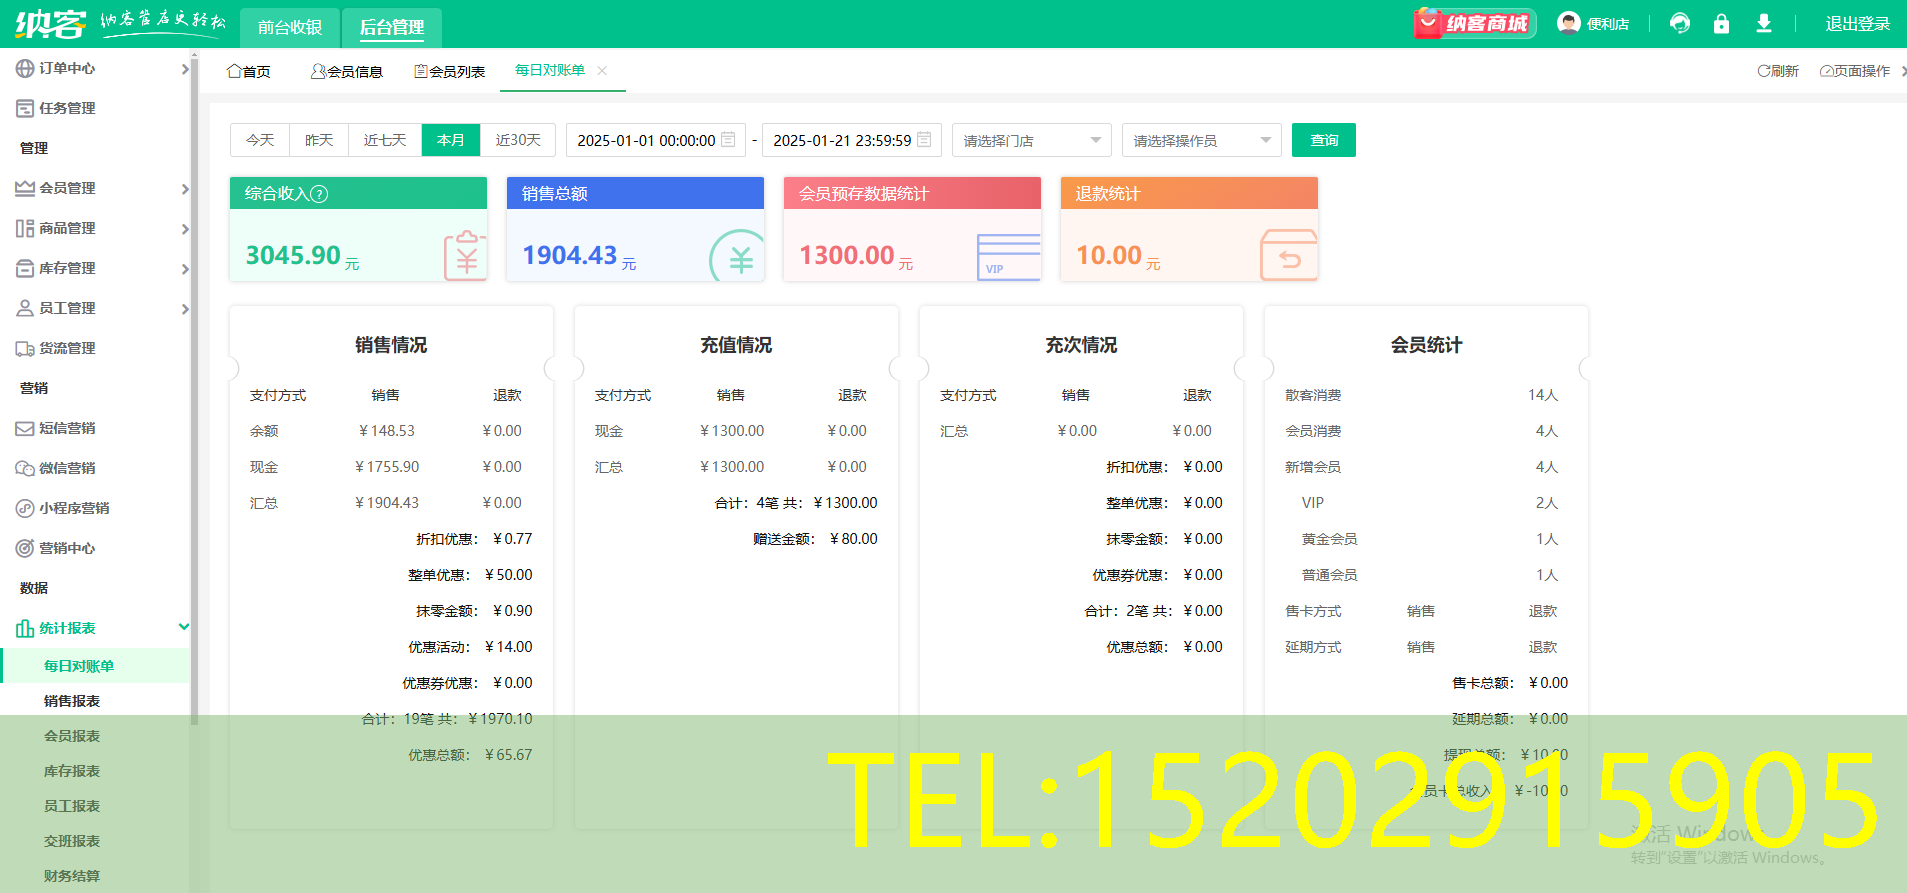Expand the 订单中心 chevron

185,69
